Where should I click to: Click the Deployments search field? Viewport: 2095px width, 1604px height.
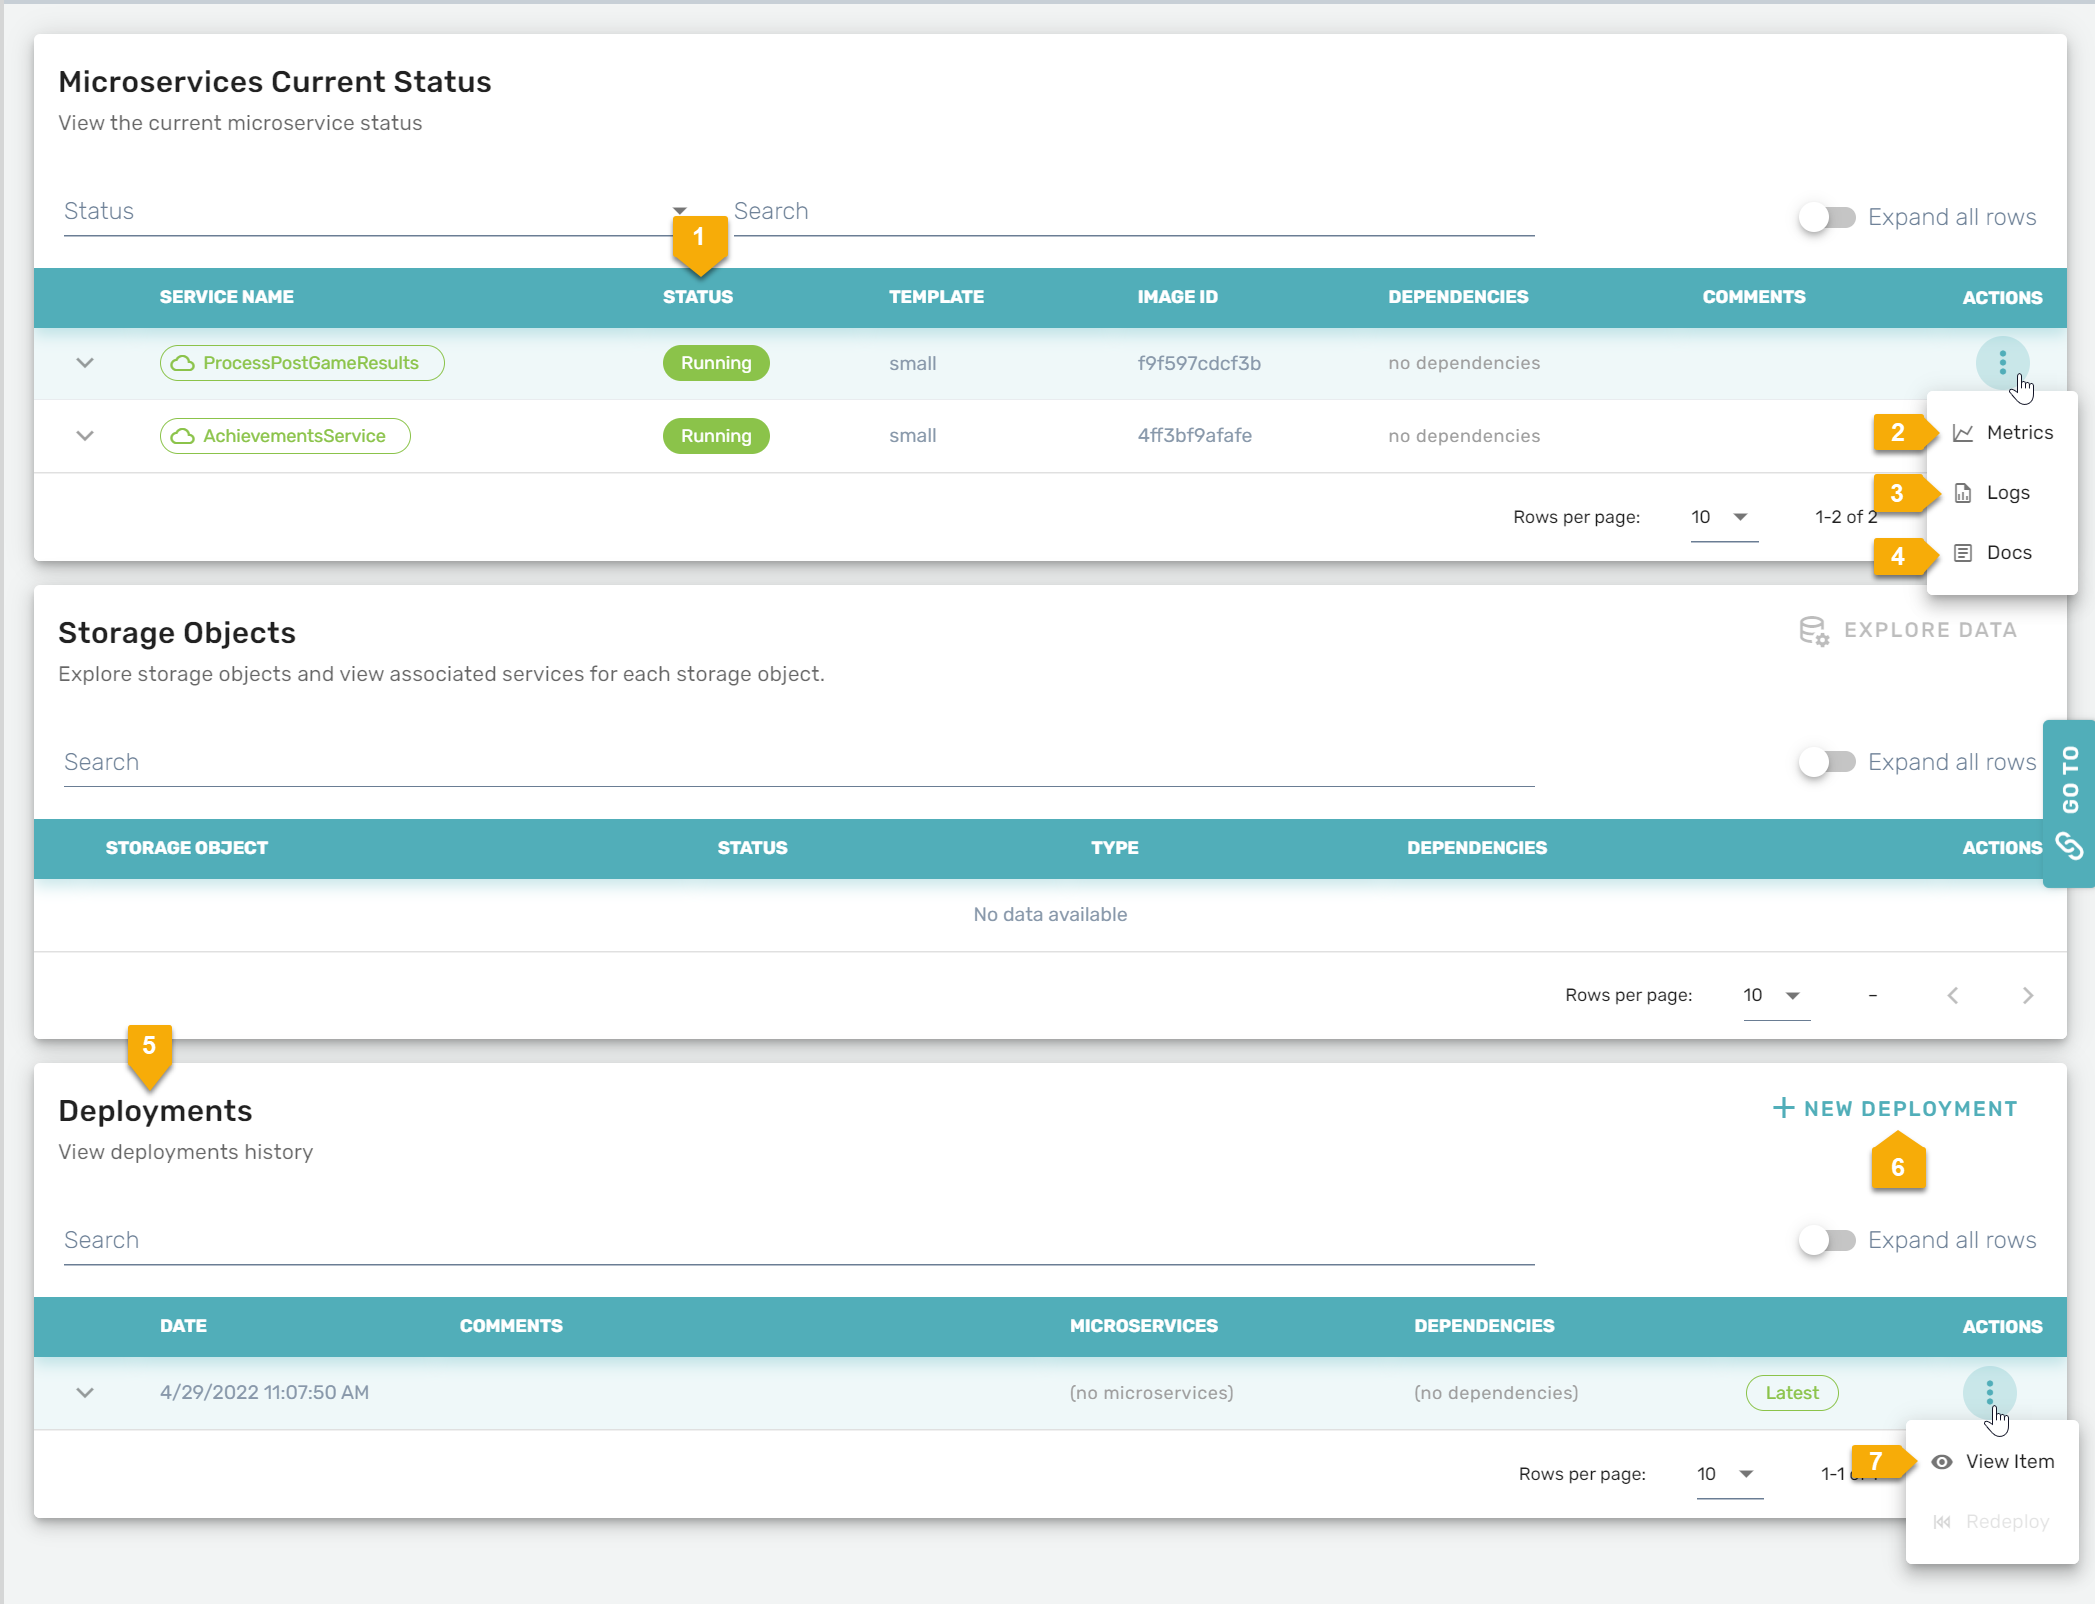798,1241
